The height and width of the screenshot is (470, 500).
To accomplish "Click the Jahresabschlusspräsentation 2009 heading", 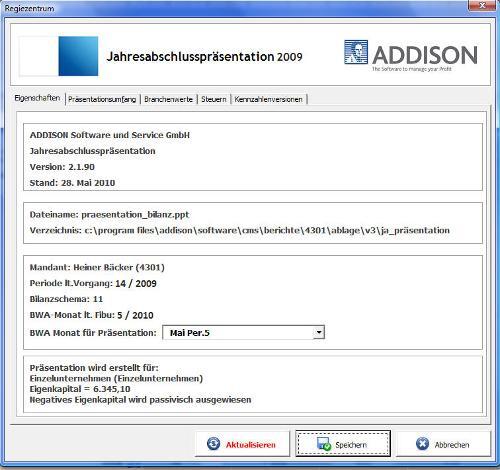I will [204, 56].
